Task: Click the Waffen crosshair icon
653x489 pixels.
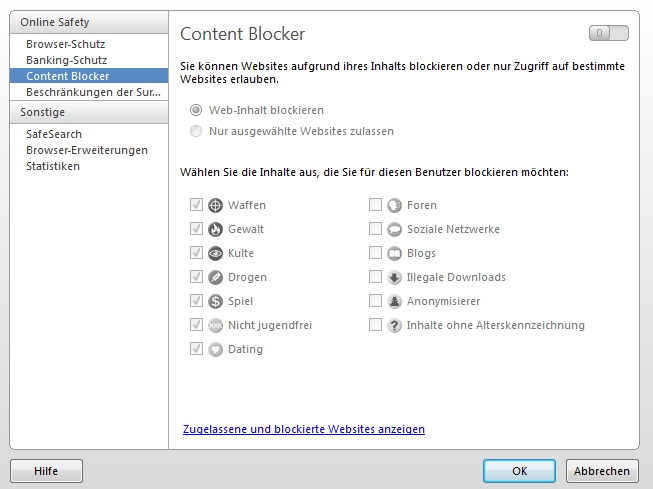Action: (x=215, y=205)
